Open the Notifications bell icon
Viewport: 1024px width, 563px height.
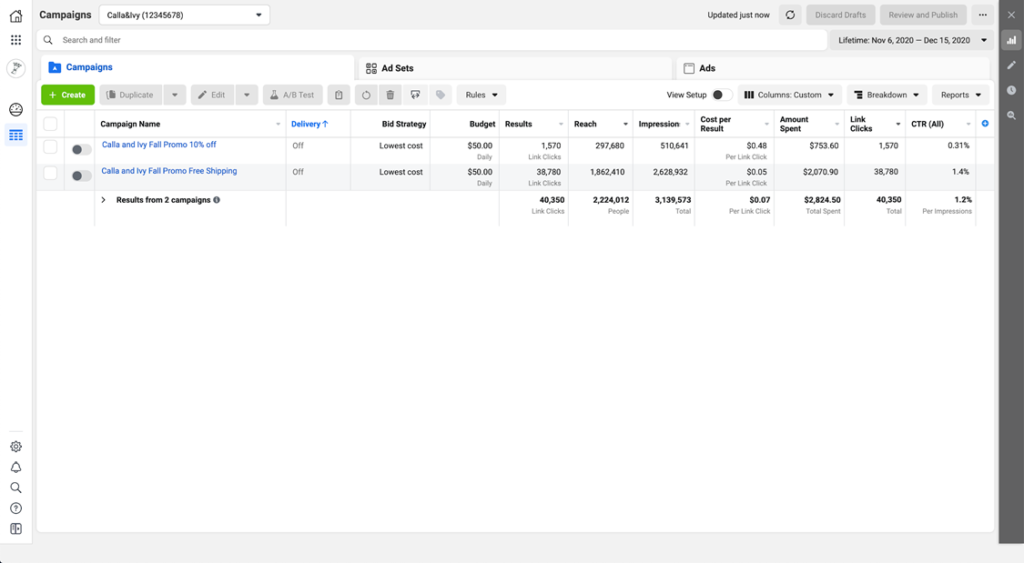(16, 468)
